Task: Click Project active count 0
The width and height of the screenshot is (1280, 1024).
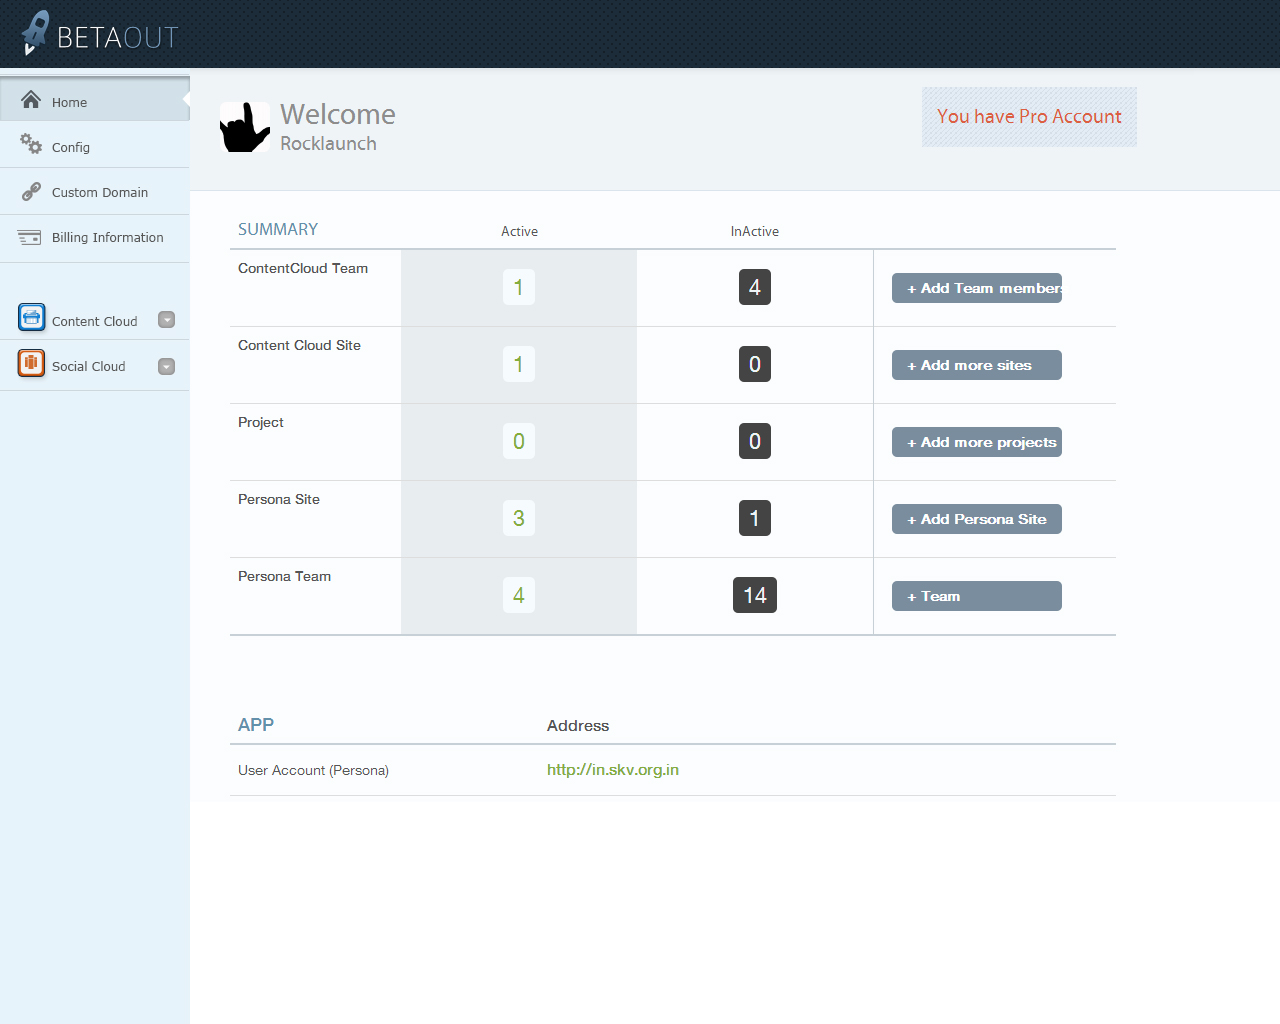Action: (x=518, y=441)
